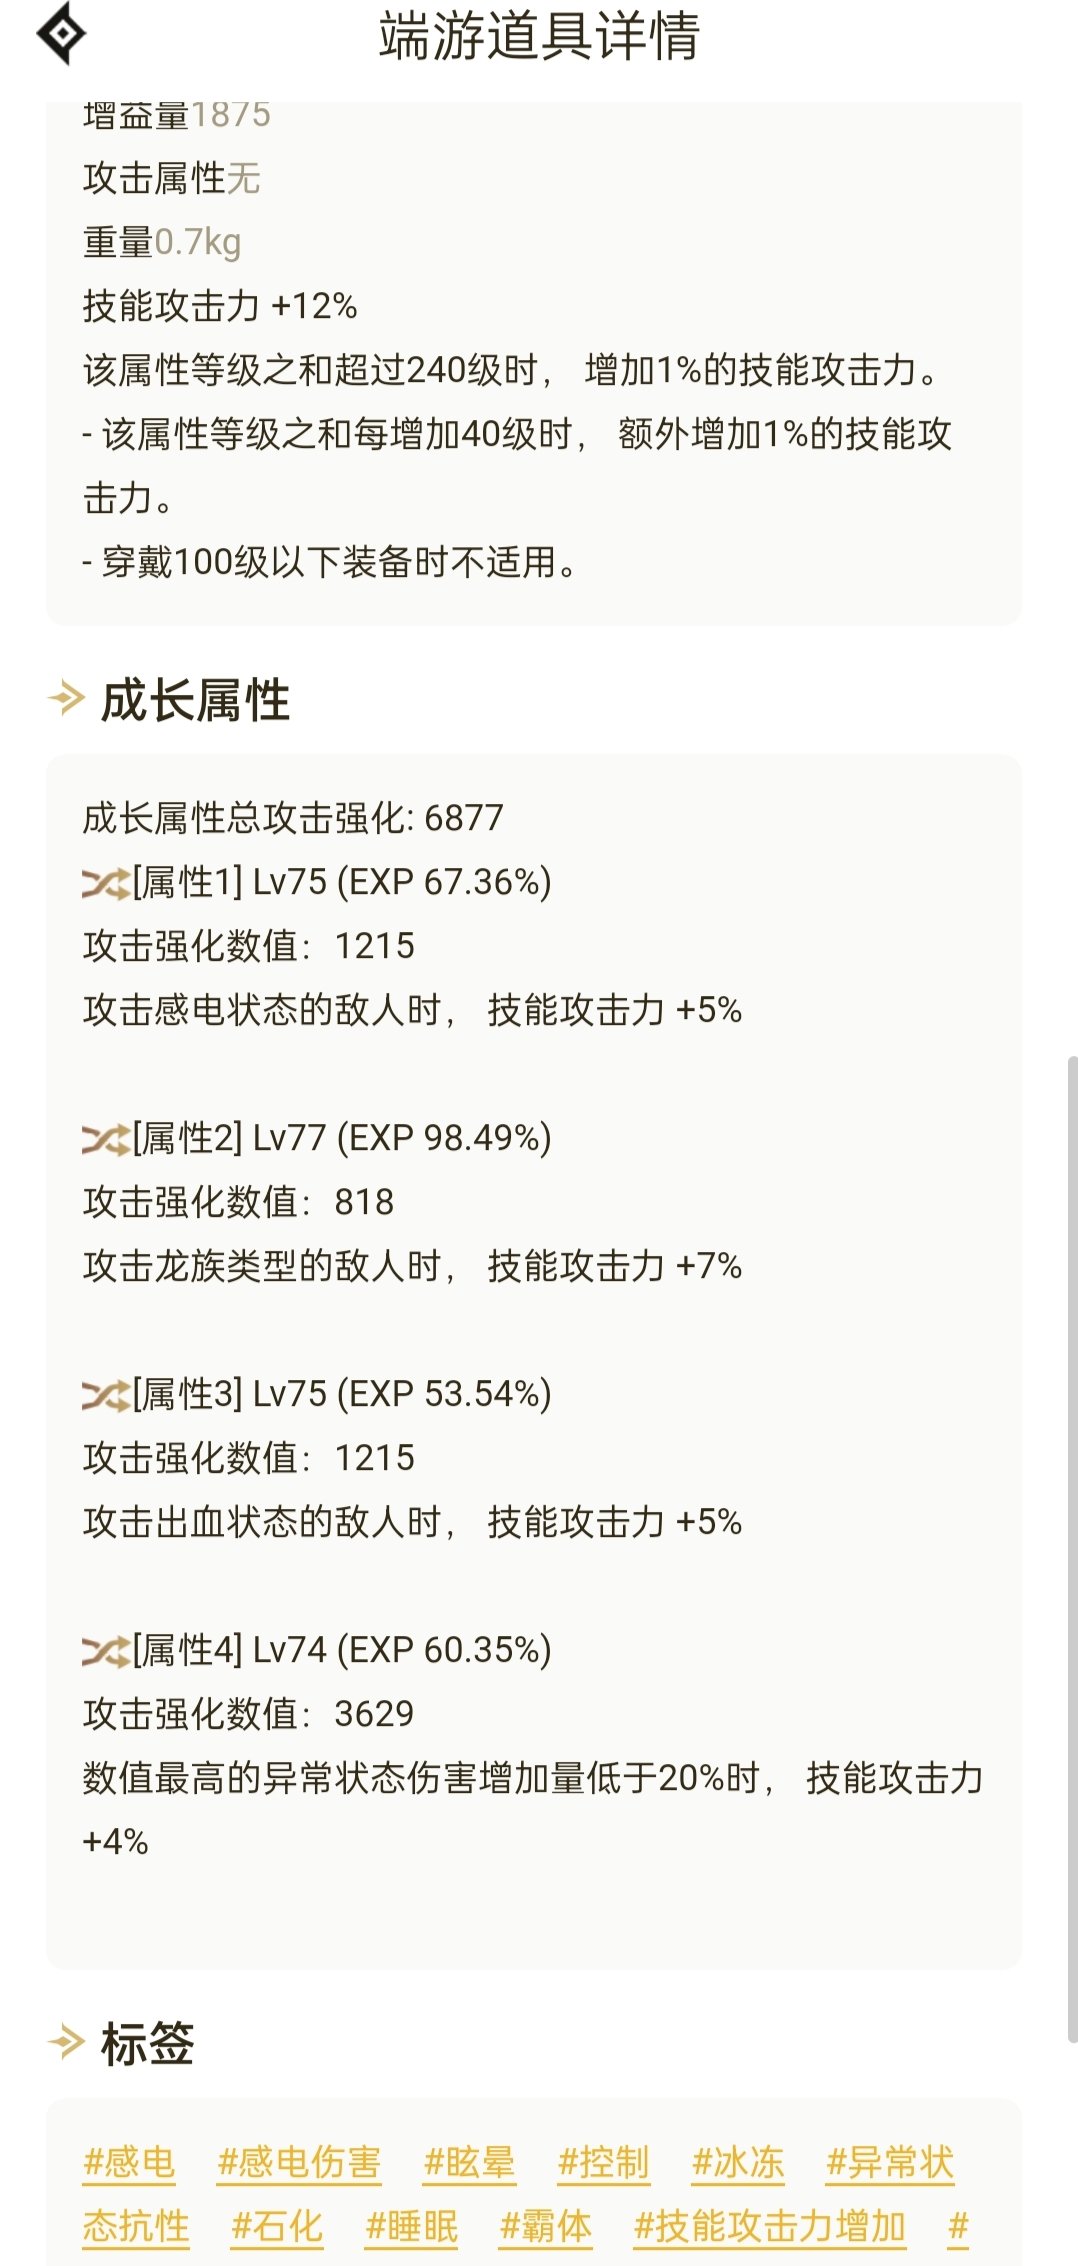
Task: Click the page scrollbar on the right edge
Action: pyautogui.click(x=1072, y=1547)
